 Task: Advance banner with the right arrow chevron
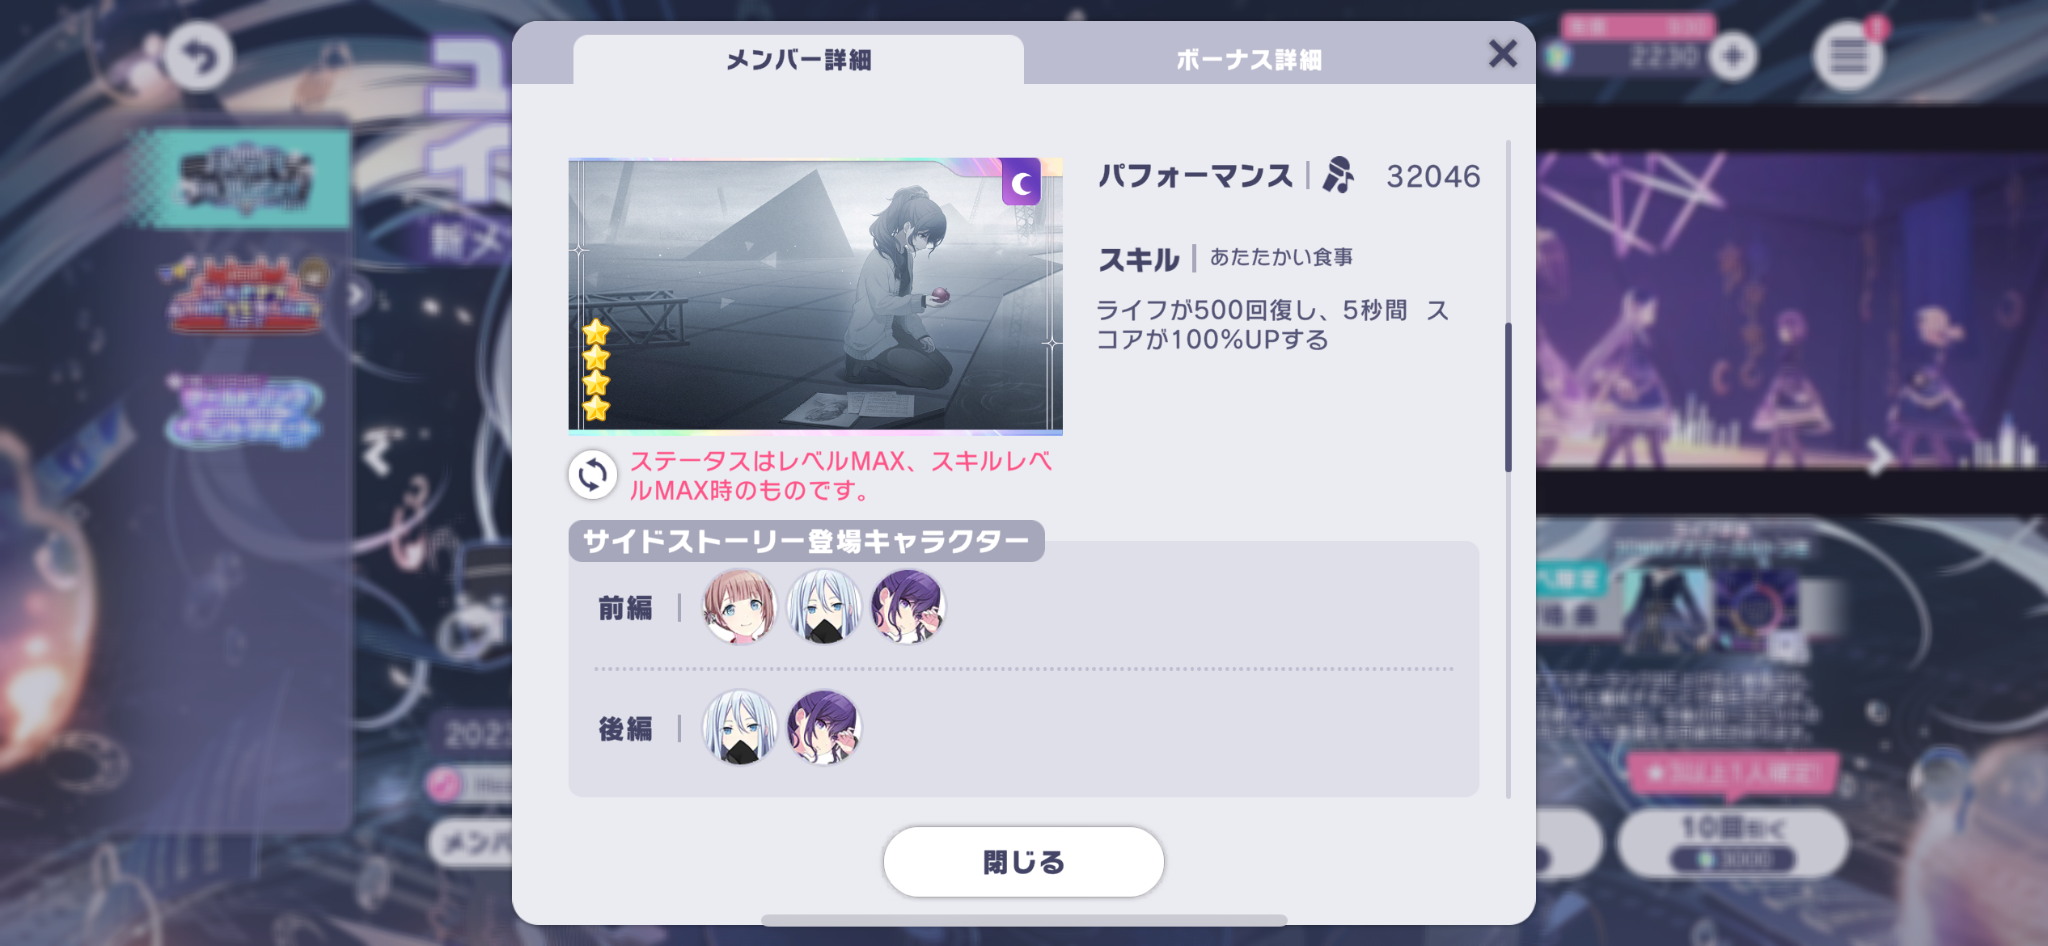pos(1880,458)
